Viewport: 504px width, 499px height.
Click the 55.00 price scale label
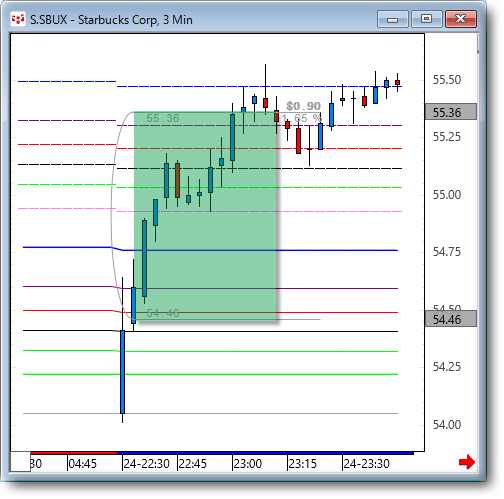click(x=447, y=194)
